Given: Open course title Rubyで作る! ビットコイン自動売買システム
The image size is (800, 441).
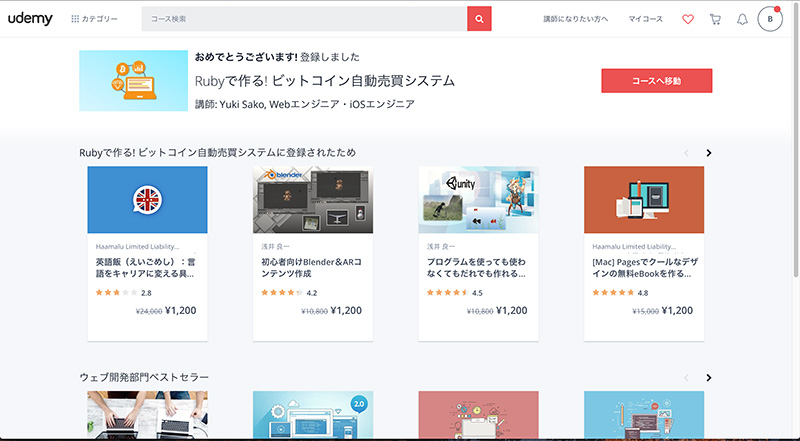Looking at the screenshot, I should click(325, 81).
